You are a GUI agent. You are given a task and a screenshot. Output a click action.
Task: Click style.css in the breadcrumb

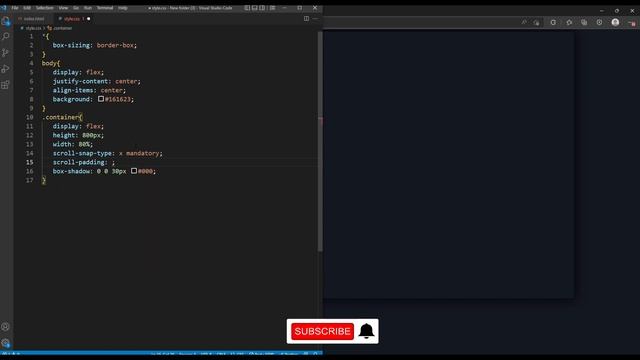(x=33, y=28)
